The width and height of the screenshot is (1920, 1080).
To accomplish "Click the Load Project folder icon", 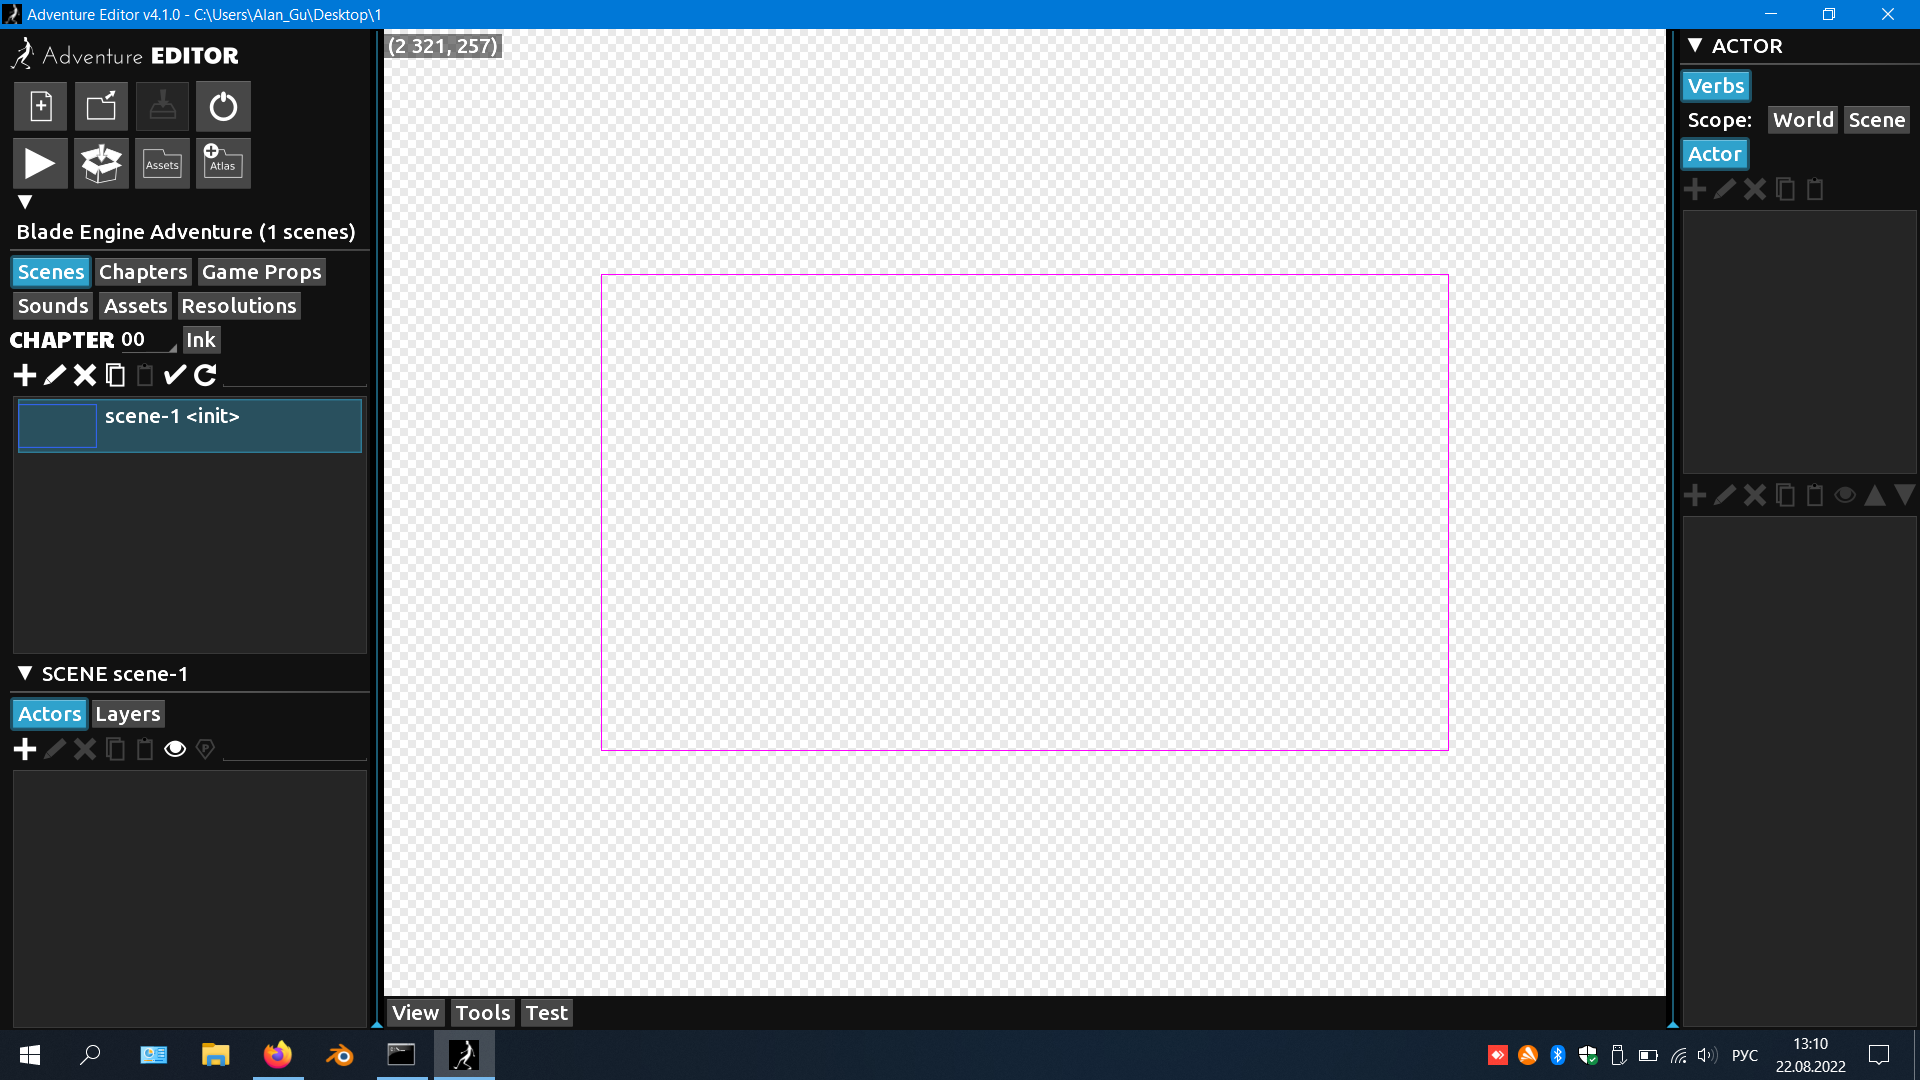I will pos(101,106).
